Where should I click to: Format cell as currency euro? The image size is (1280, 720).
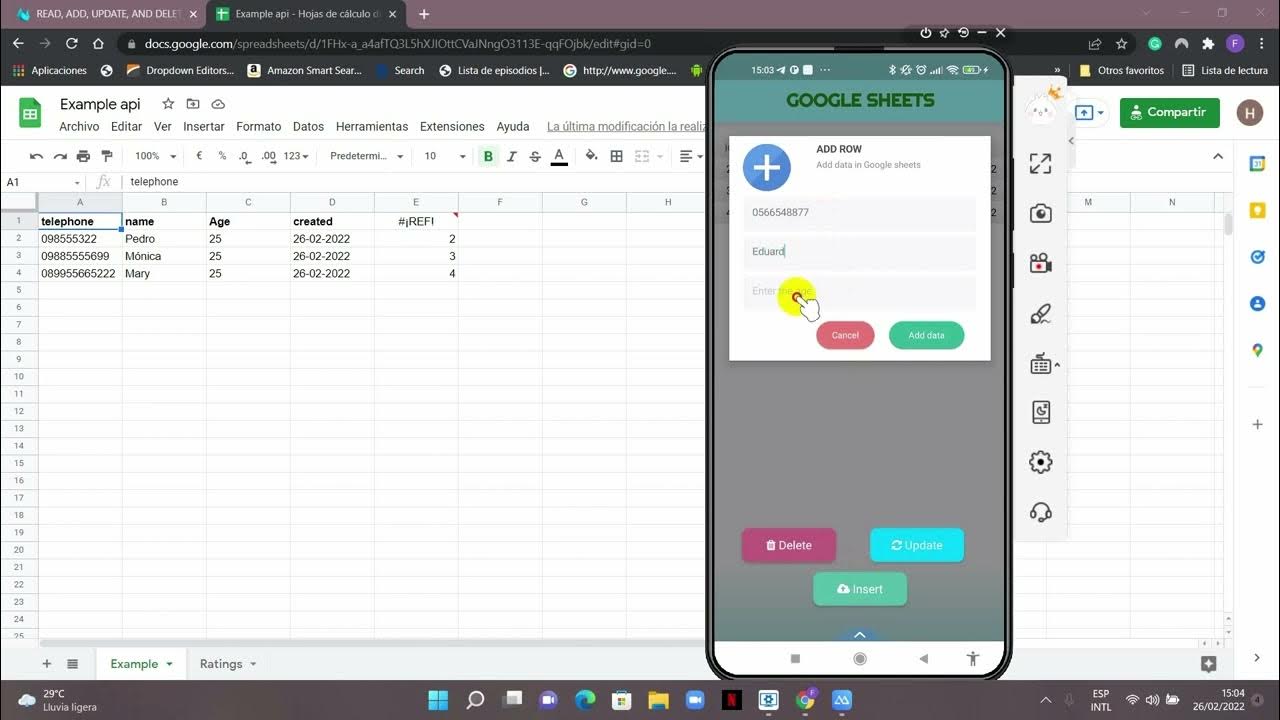199,156
